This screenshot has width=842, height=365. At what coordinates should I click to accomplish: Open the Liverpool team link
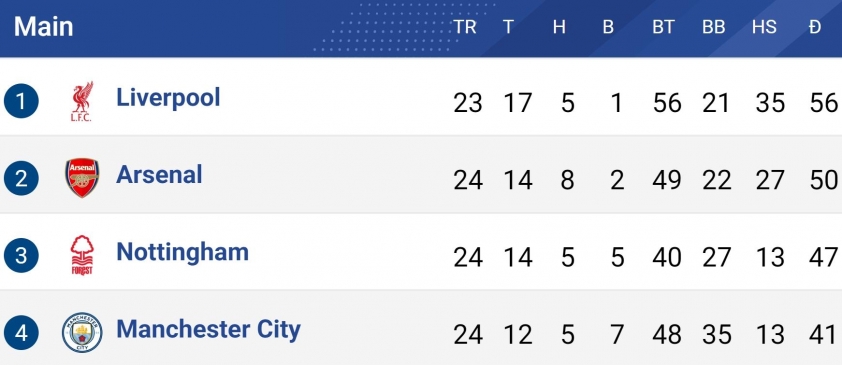(x=168, y=98)
